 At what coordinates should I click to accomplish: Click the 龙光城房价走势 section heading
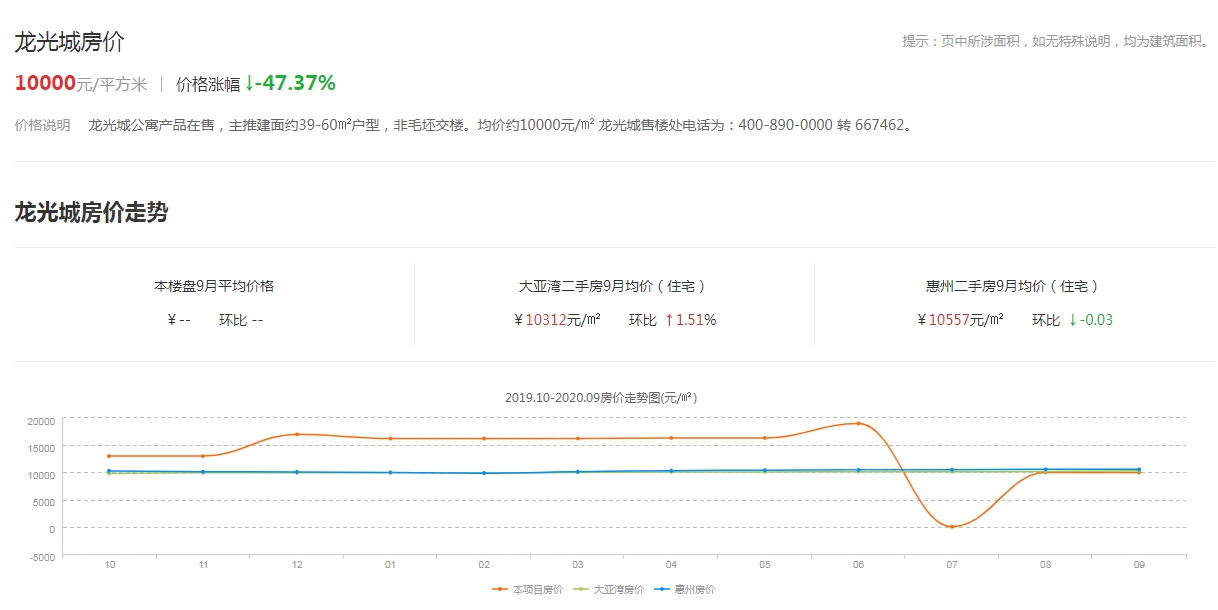[x=91, y=212]
